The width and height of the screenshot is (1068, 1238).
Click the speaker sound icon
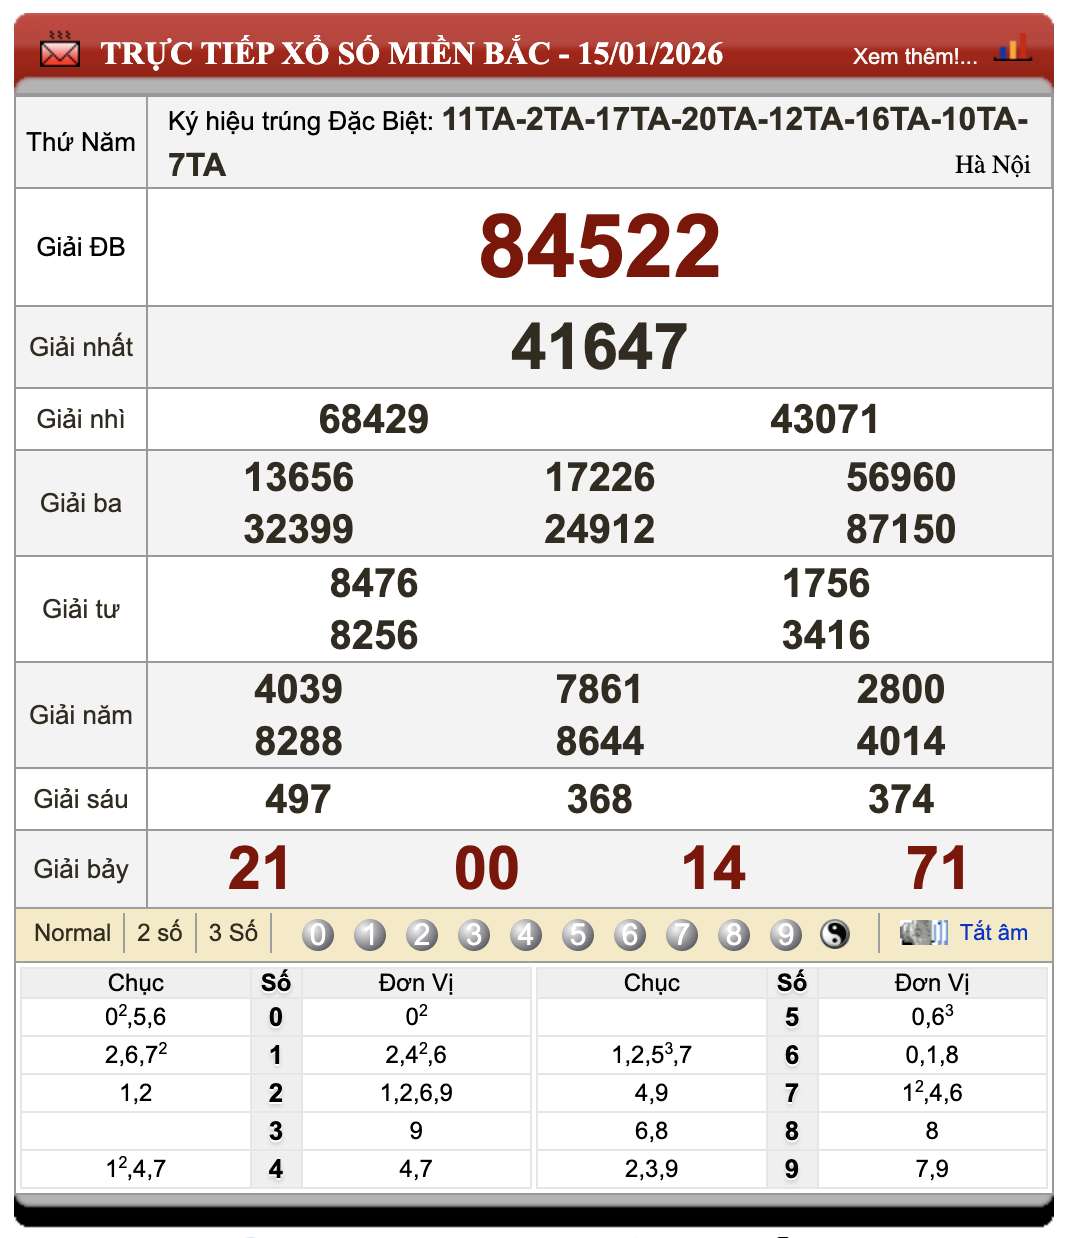pos(925,932)
